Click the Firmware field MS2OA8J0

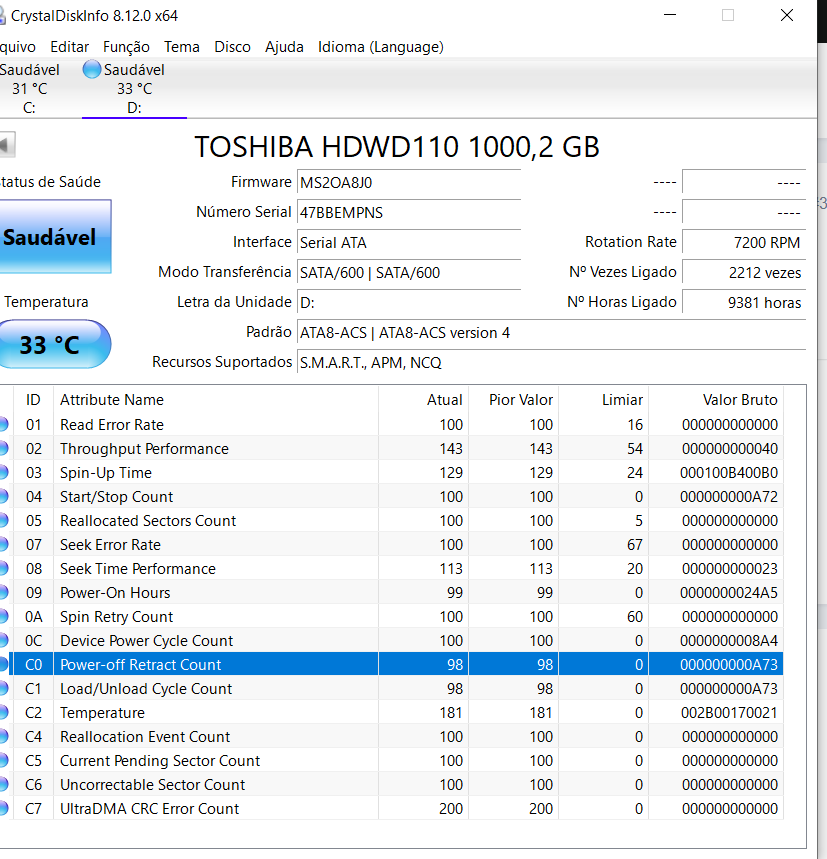pos(409,182)
